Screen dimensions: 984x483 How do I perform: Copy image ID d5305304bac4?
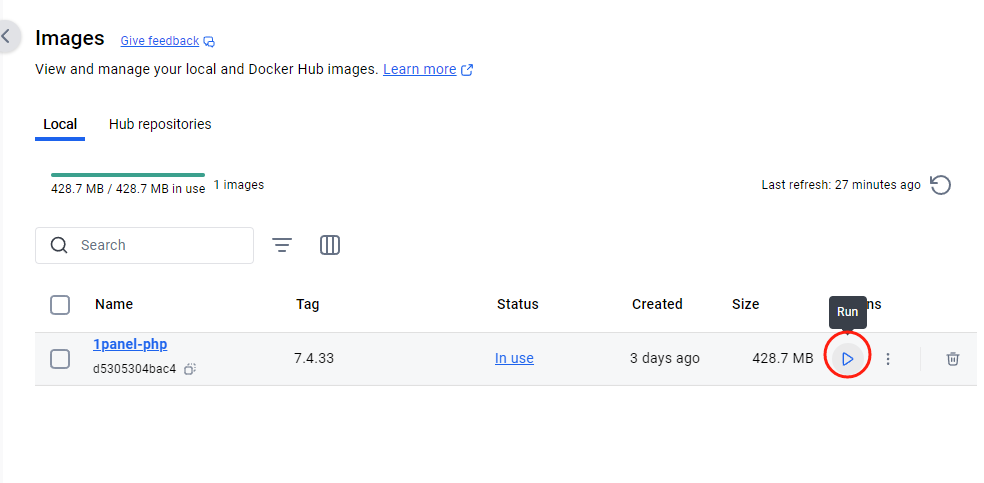tap(190, 369)
